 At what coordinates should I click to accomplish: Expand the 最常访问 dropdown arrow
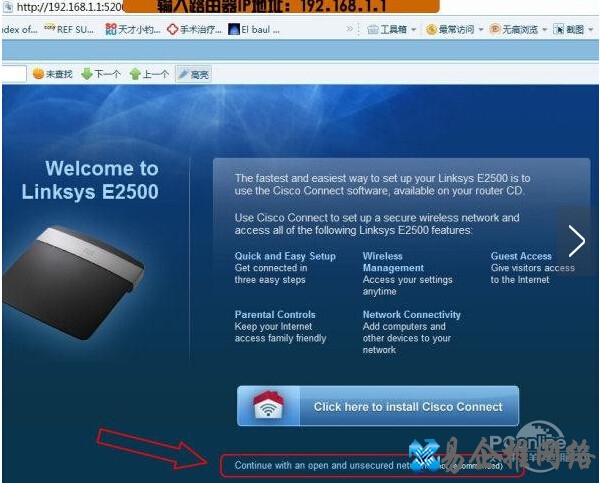(481, 29)
